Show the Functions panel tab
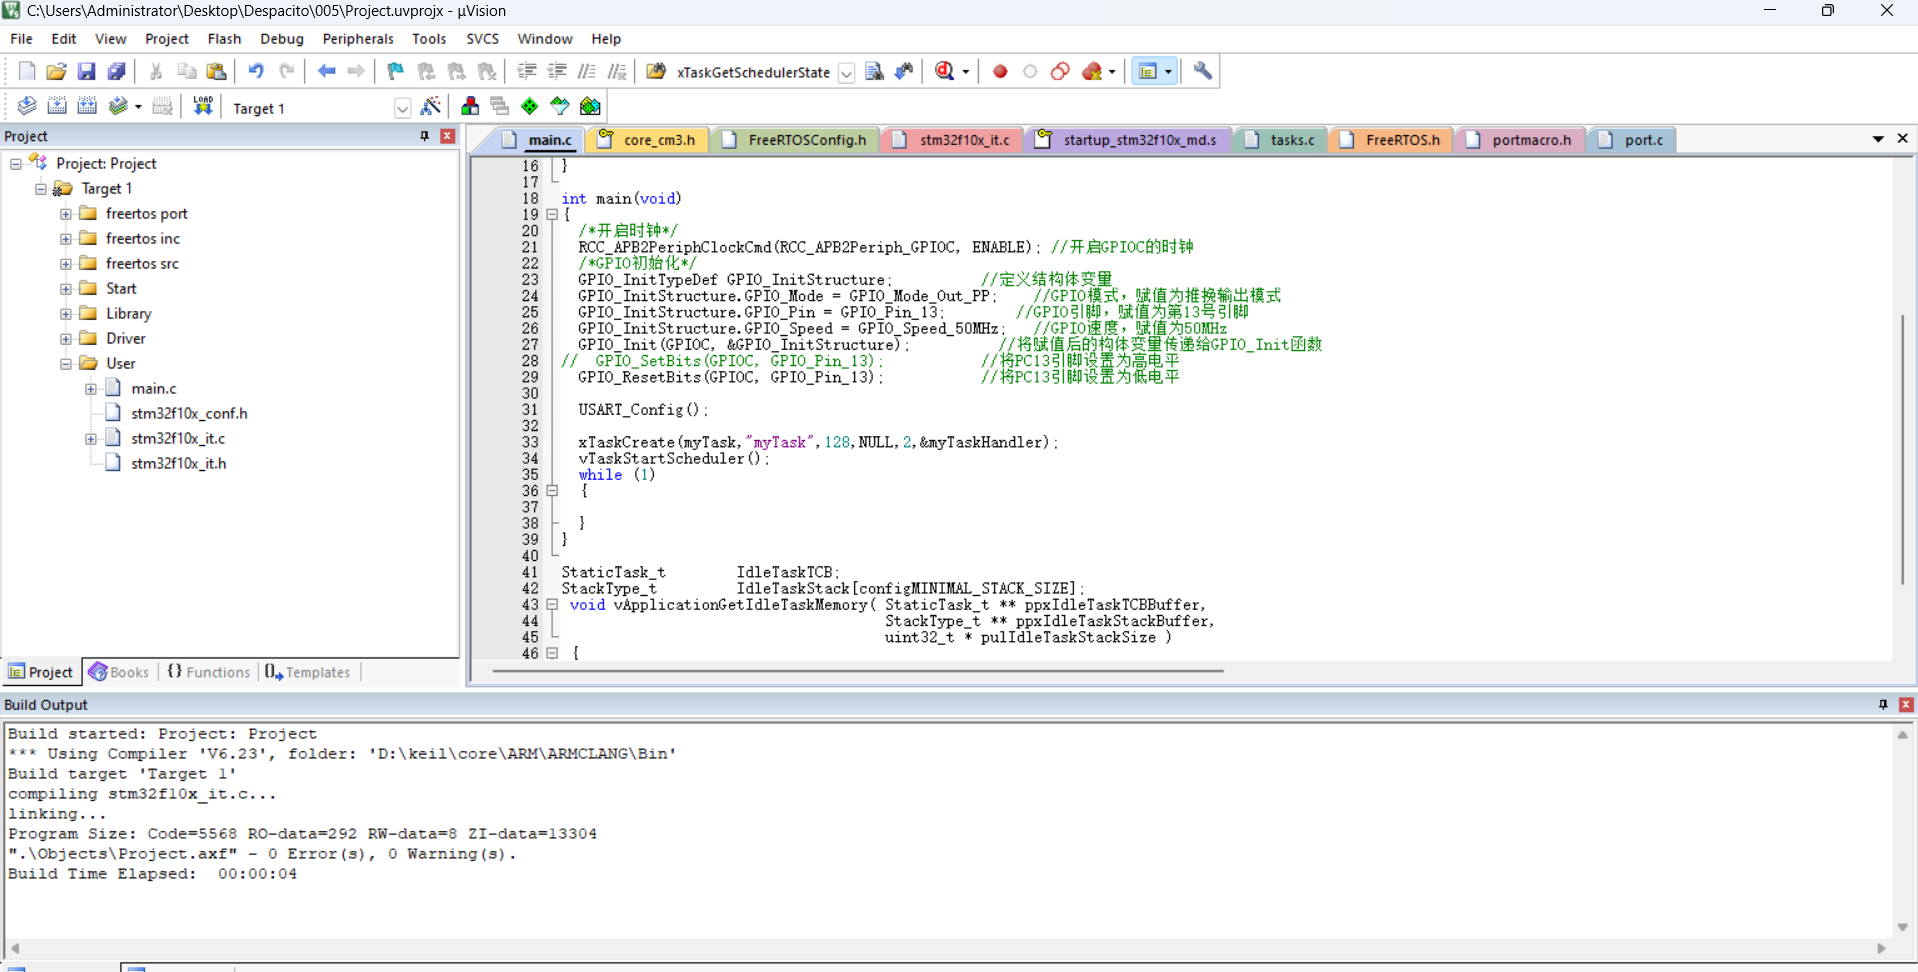This screenshot has width=1918, height=972. [x=208, y=672]
